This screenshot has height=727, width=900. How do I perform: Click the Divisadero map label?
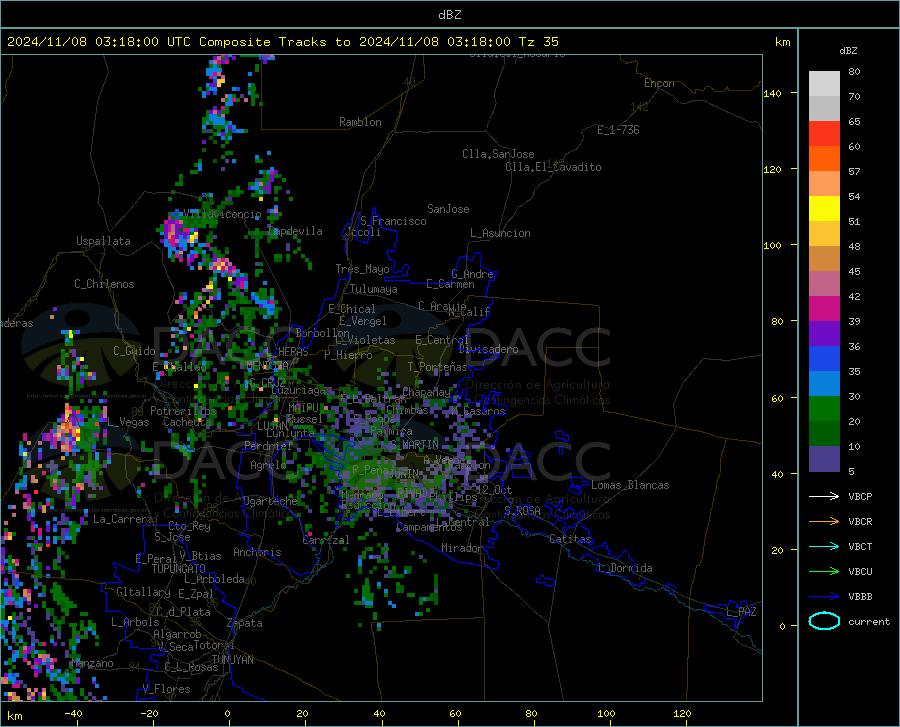[x=488, y=349]
